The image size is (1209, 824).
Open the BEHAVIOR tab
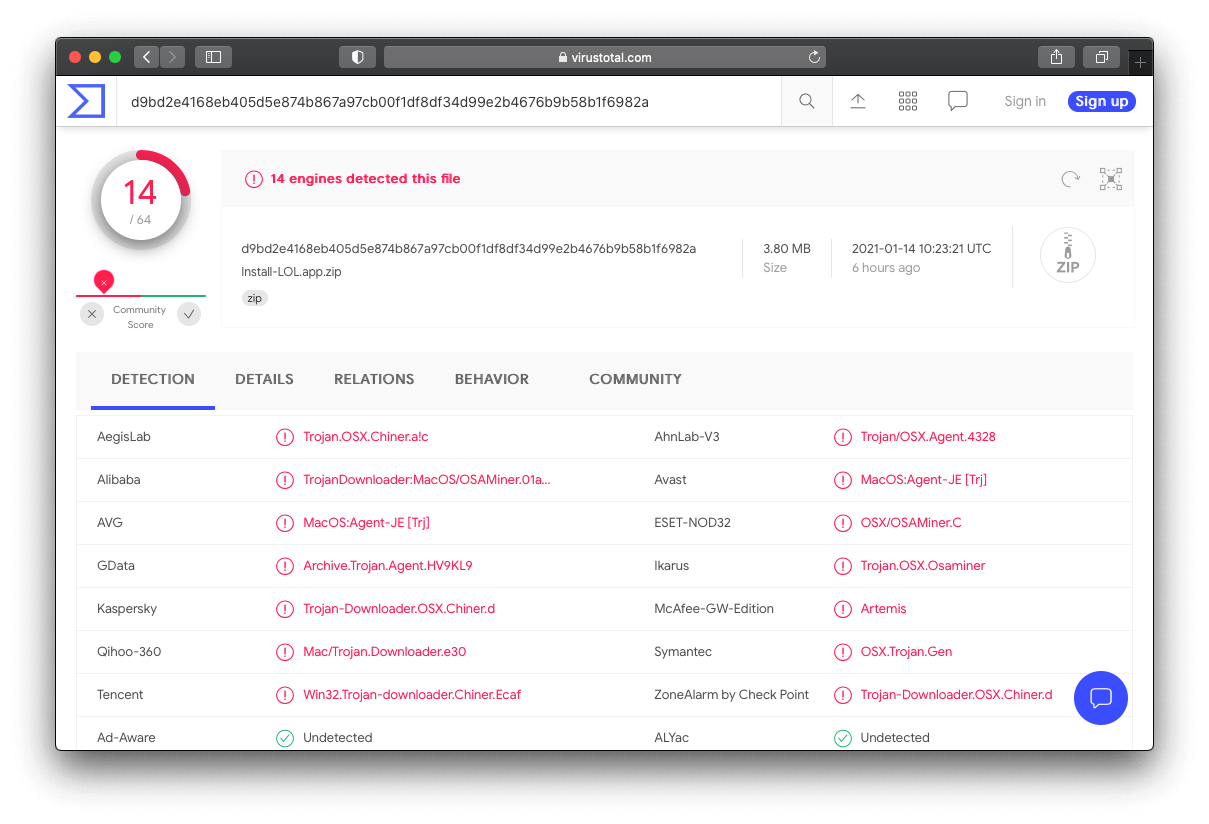(492, 379)
